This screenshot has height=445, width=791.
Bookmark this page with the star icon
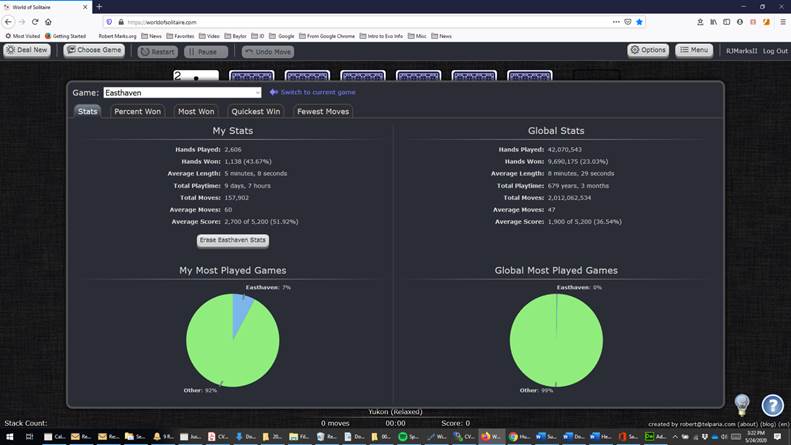point(640,21)
